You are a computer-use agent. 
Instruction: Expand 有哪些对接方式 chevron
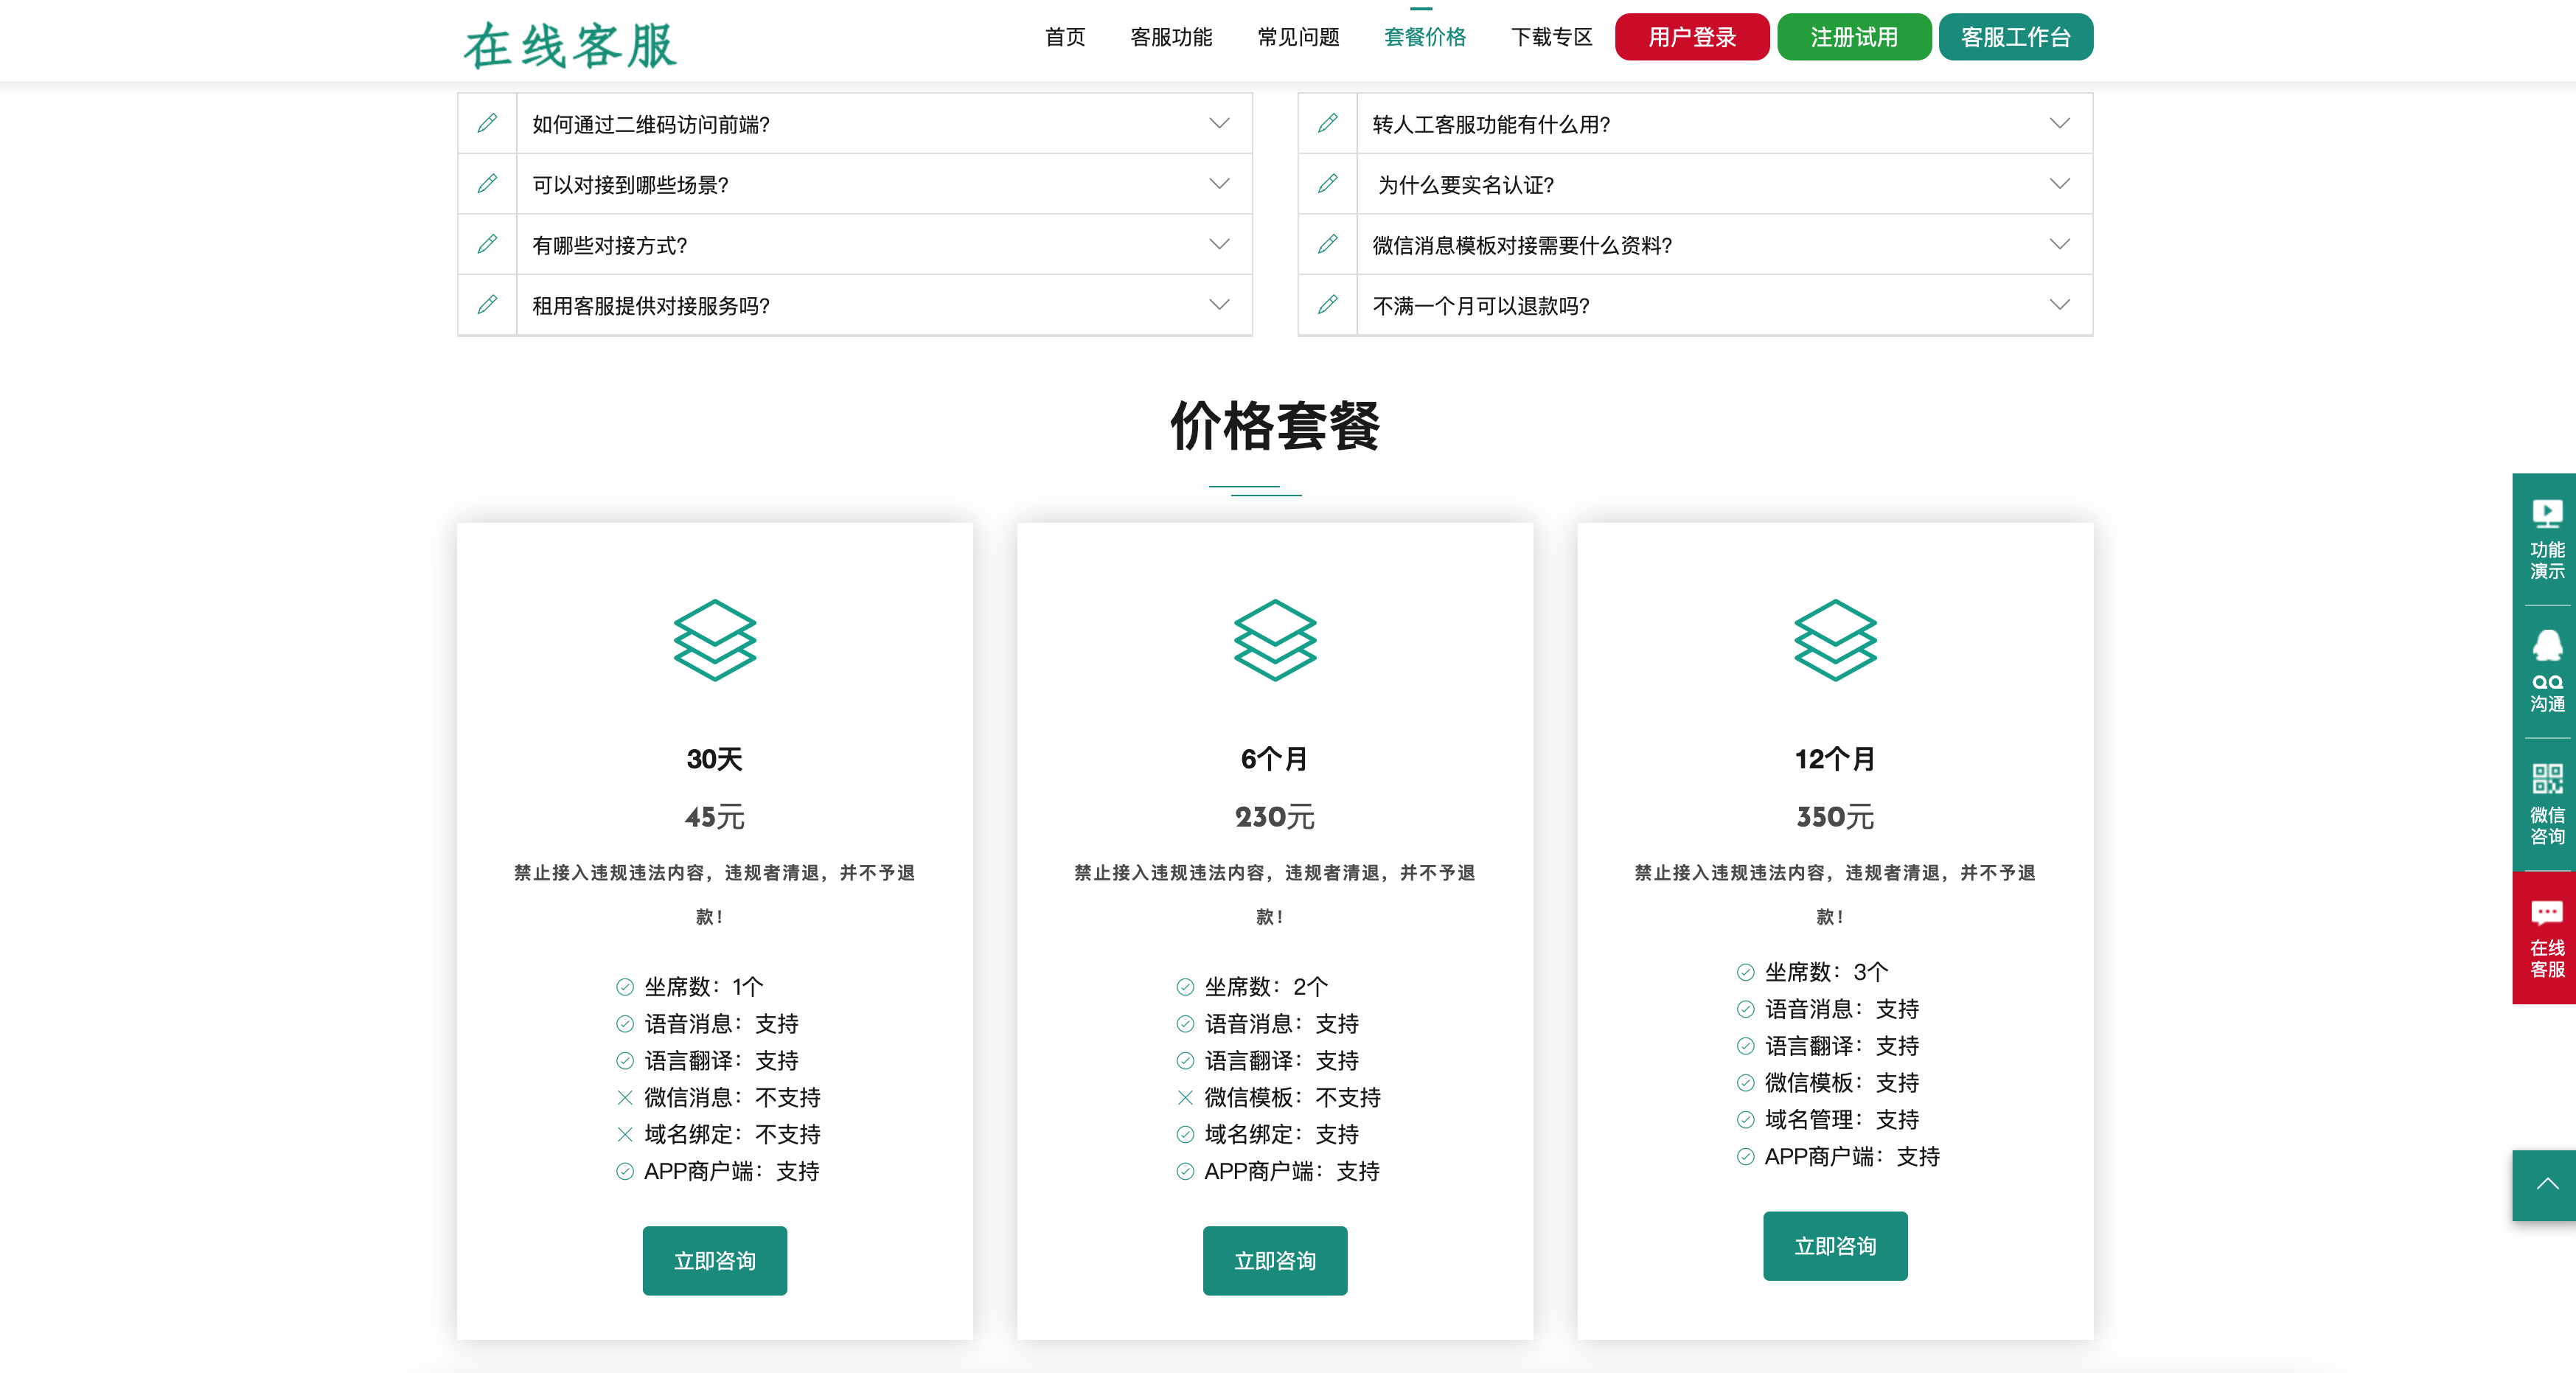pos(1219,244)
